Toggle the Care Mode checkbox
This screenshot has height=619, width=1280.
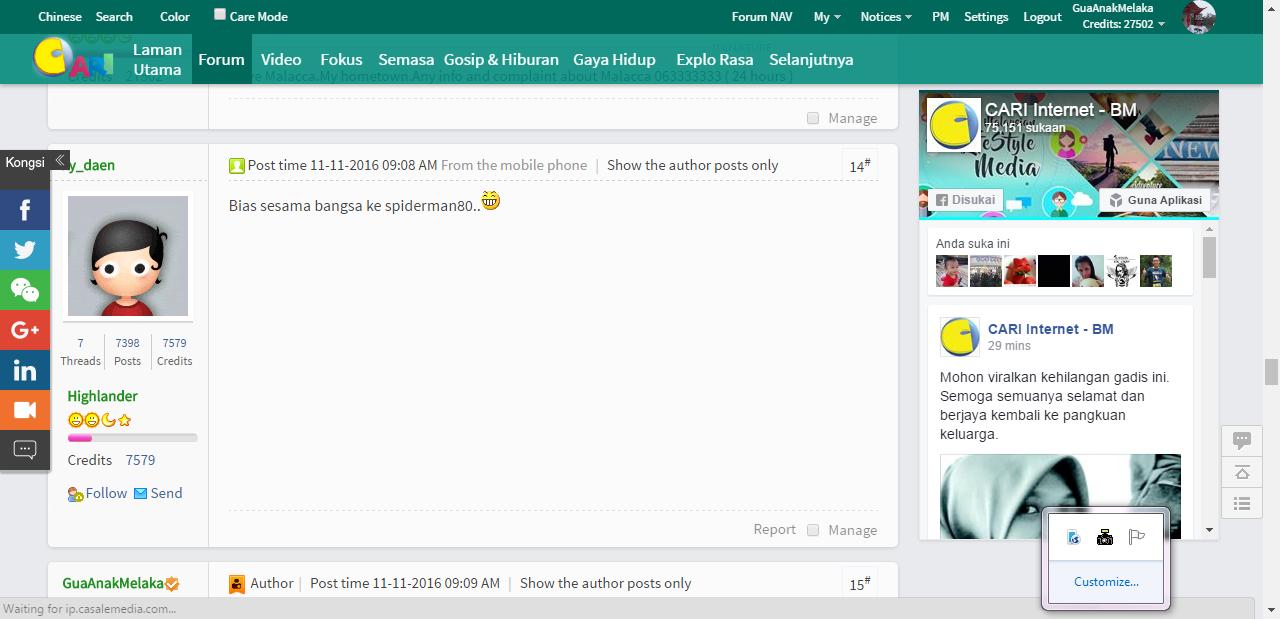click(x=220, y=14)
